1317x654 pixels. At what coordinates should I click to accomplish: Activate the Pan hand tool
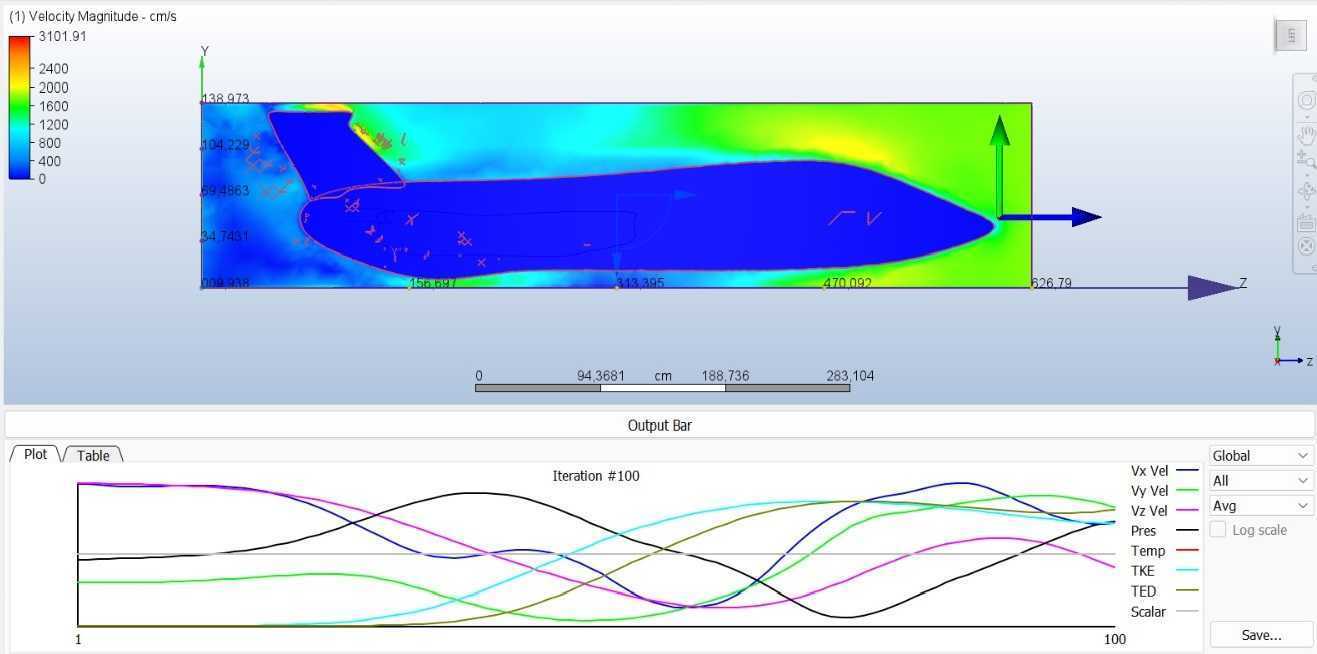pyautogui.click(x=1306, y=134)
